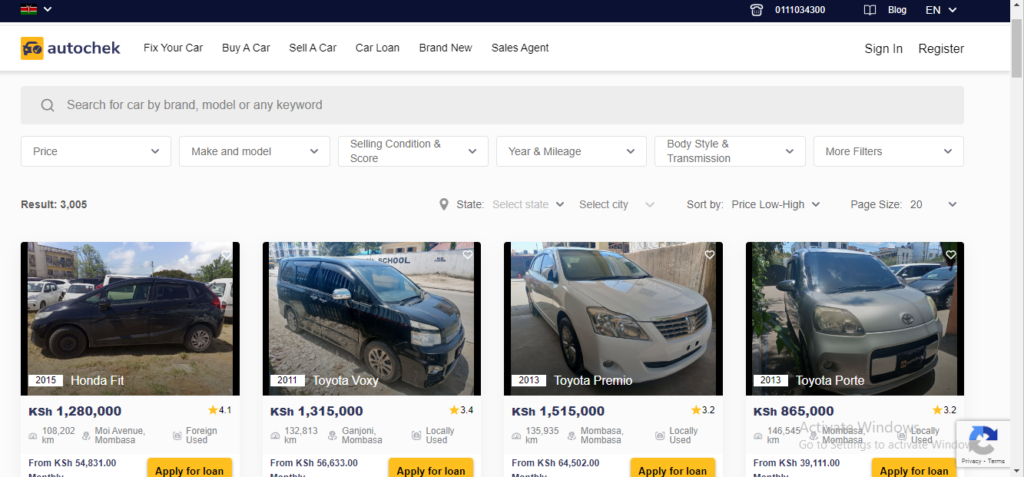Open Year & Mileage filter

coord(571,151)
